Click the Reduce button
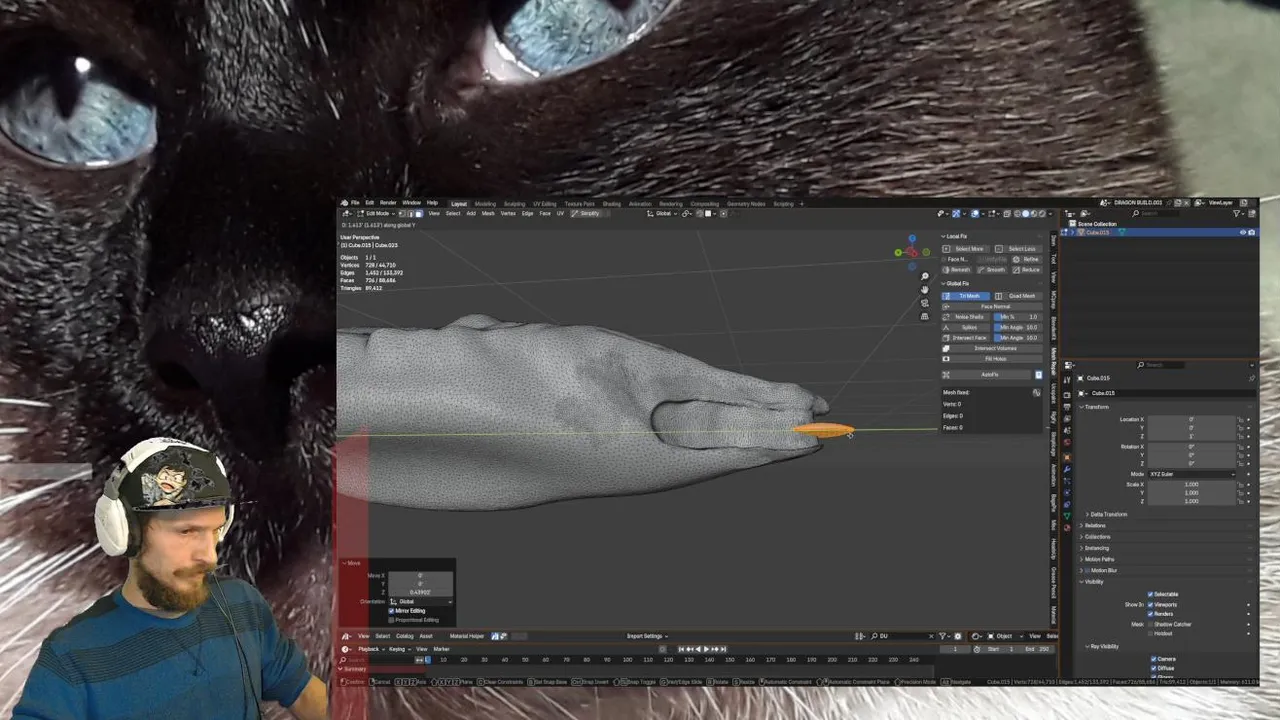 coord(1025,270)
